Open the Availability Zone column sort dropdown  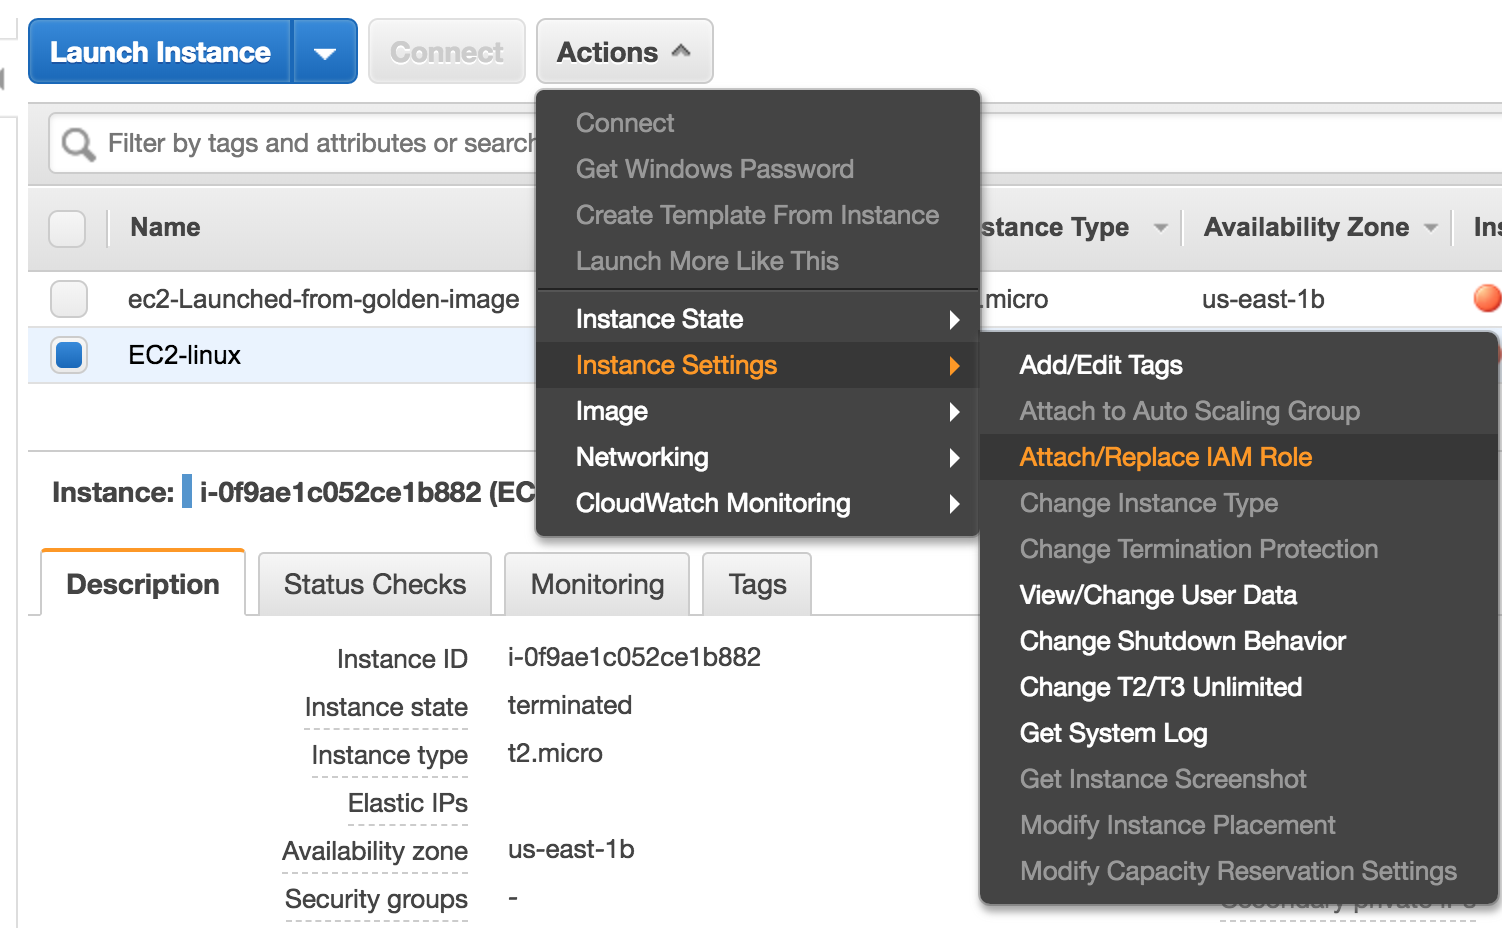(1432, 227)
